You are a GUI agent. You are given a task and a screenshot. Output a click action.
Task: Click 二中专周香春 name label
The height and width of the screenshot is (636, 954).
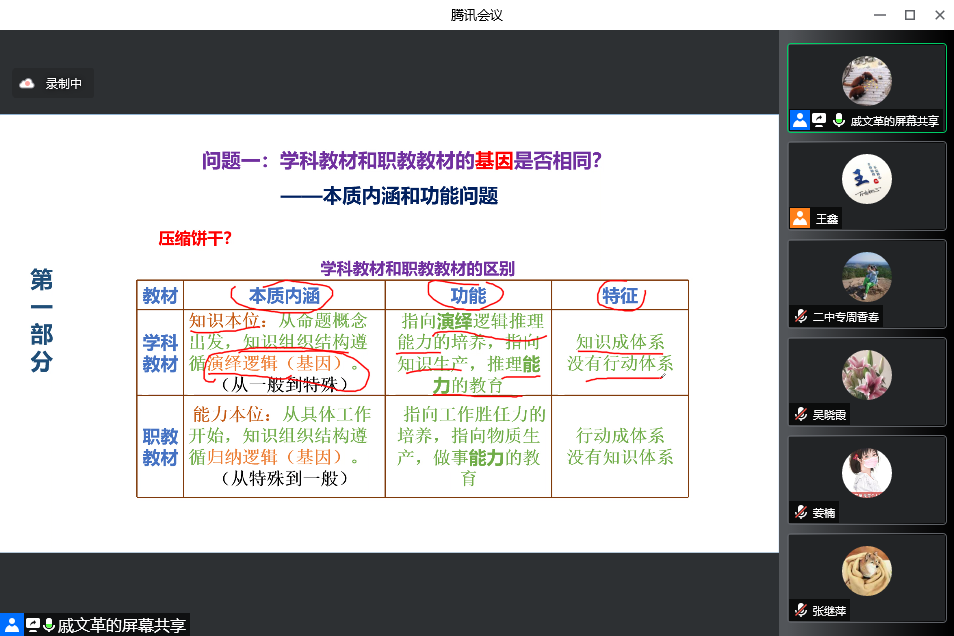pos(846,317)
